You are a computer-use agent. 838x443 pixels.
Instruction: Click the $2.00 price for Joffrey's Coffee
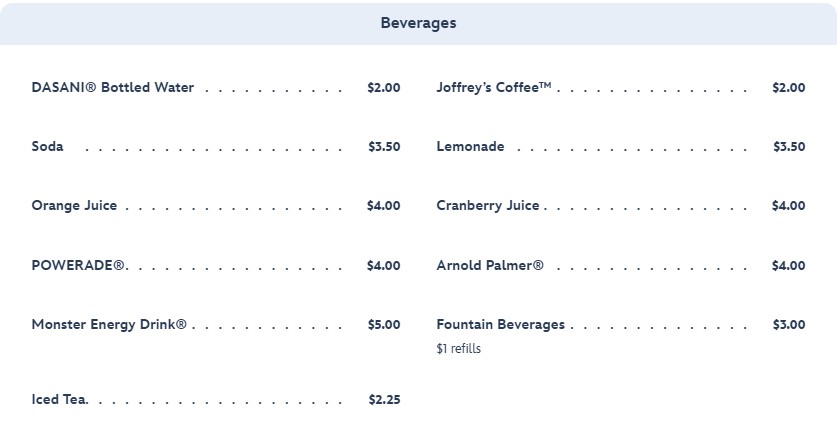tap(788, 88)
